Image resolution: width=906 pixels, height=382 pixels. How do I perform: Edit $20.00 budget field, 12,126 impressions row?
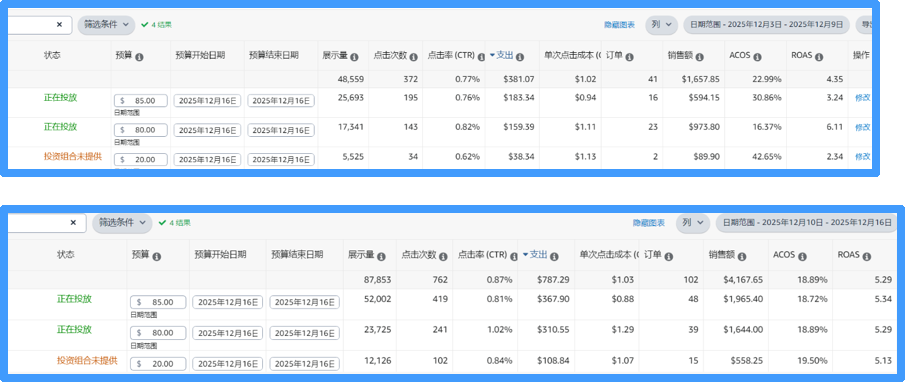coord(158,364)
